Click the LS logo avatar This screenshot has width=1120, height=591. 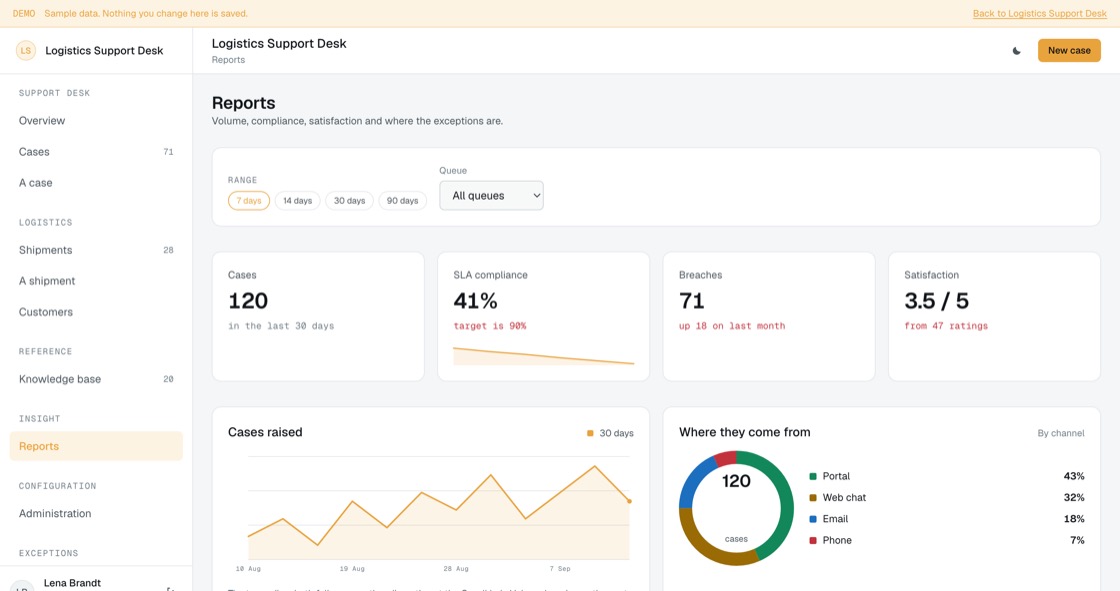tap(26, 50)
